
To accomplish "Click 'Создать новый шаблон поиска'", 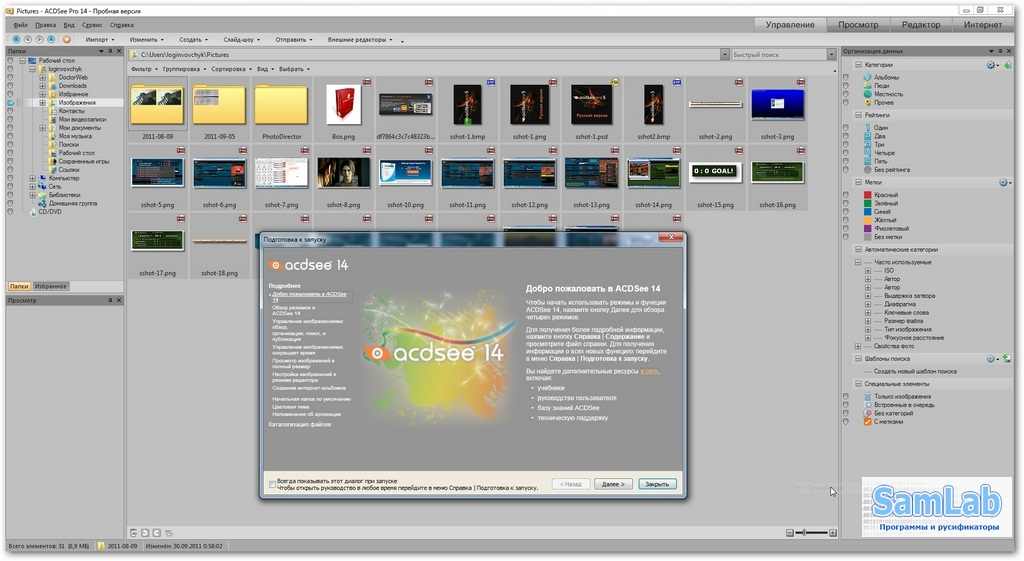I will click(915, 372).
